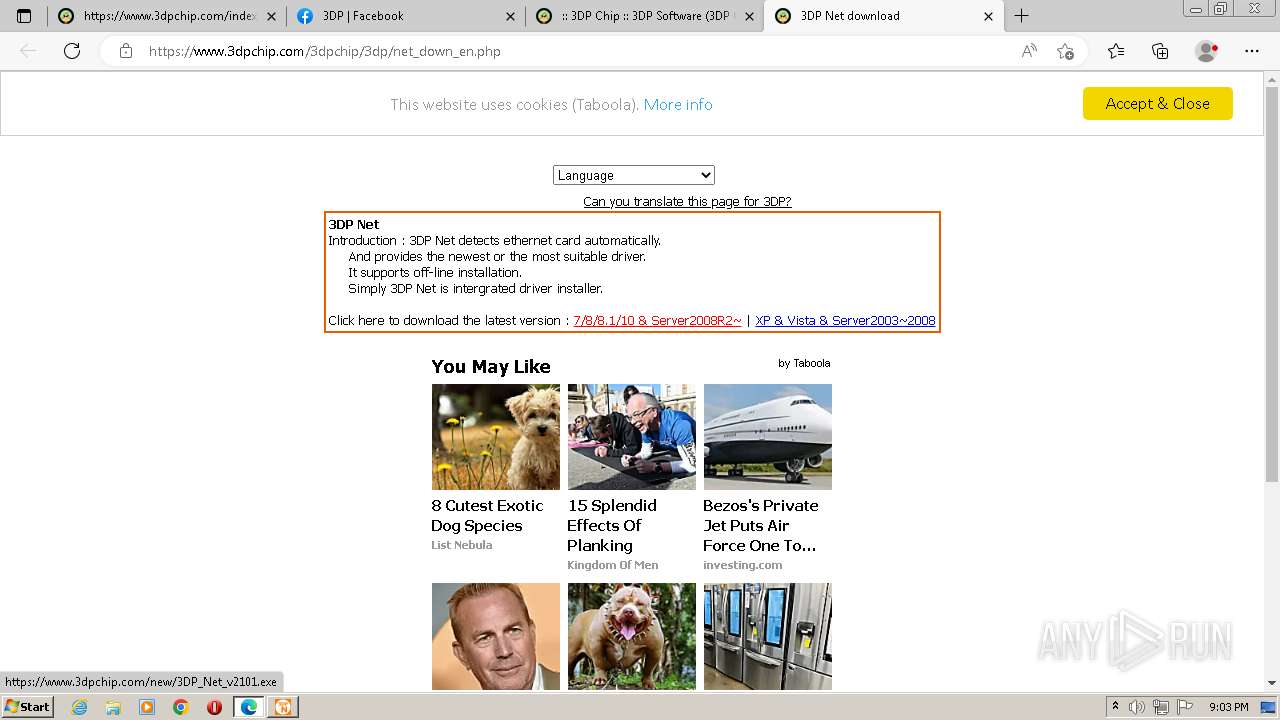This screenshot has width=1280, height=720.
Task: Click the 'List Nebula' source label
Action: pos(461,545)
